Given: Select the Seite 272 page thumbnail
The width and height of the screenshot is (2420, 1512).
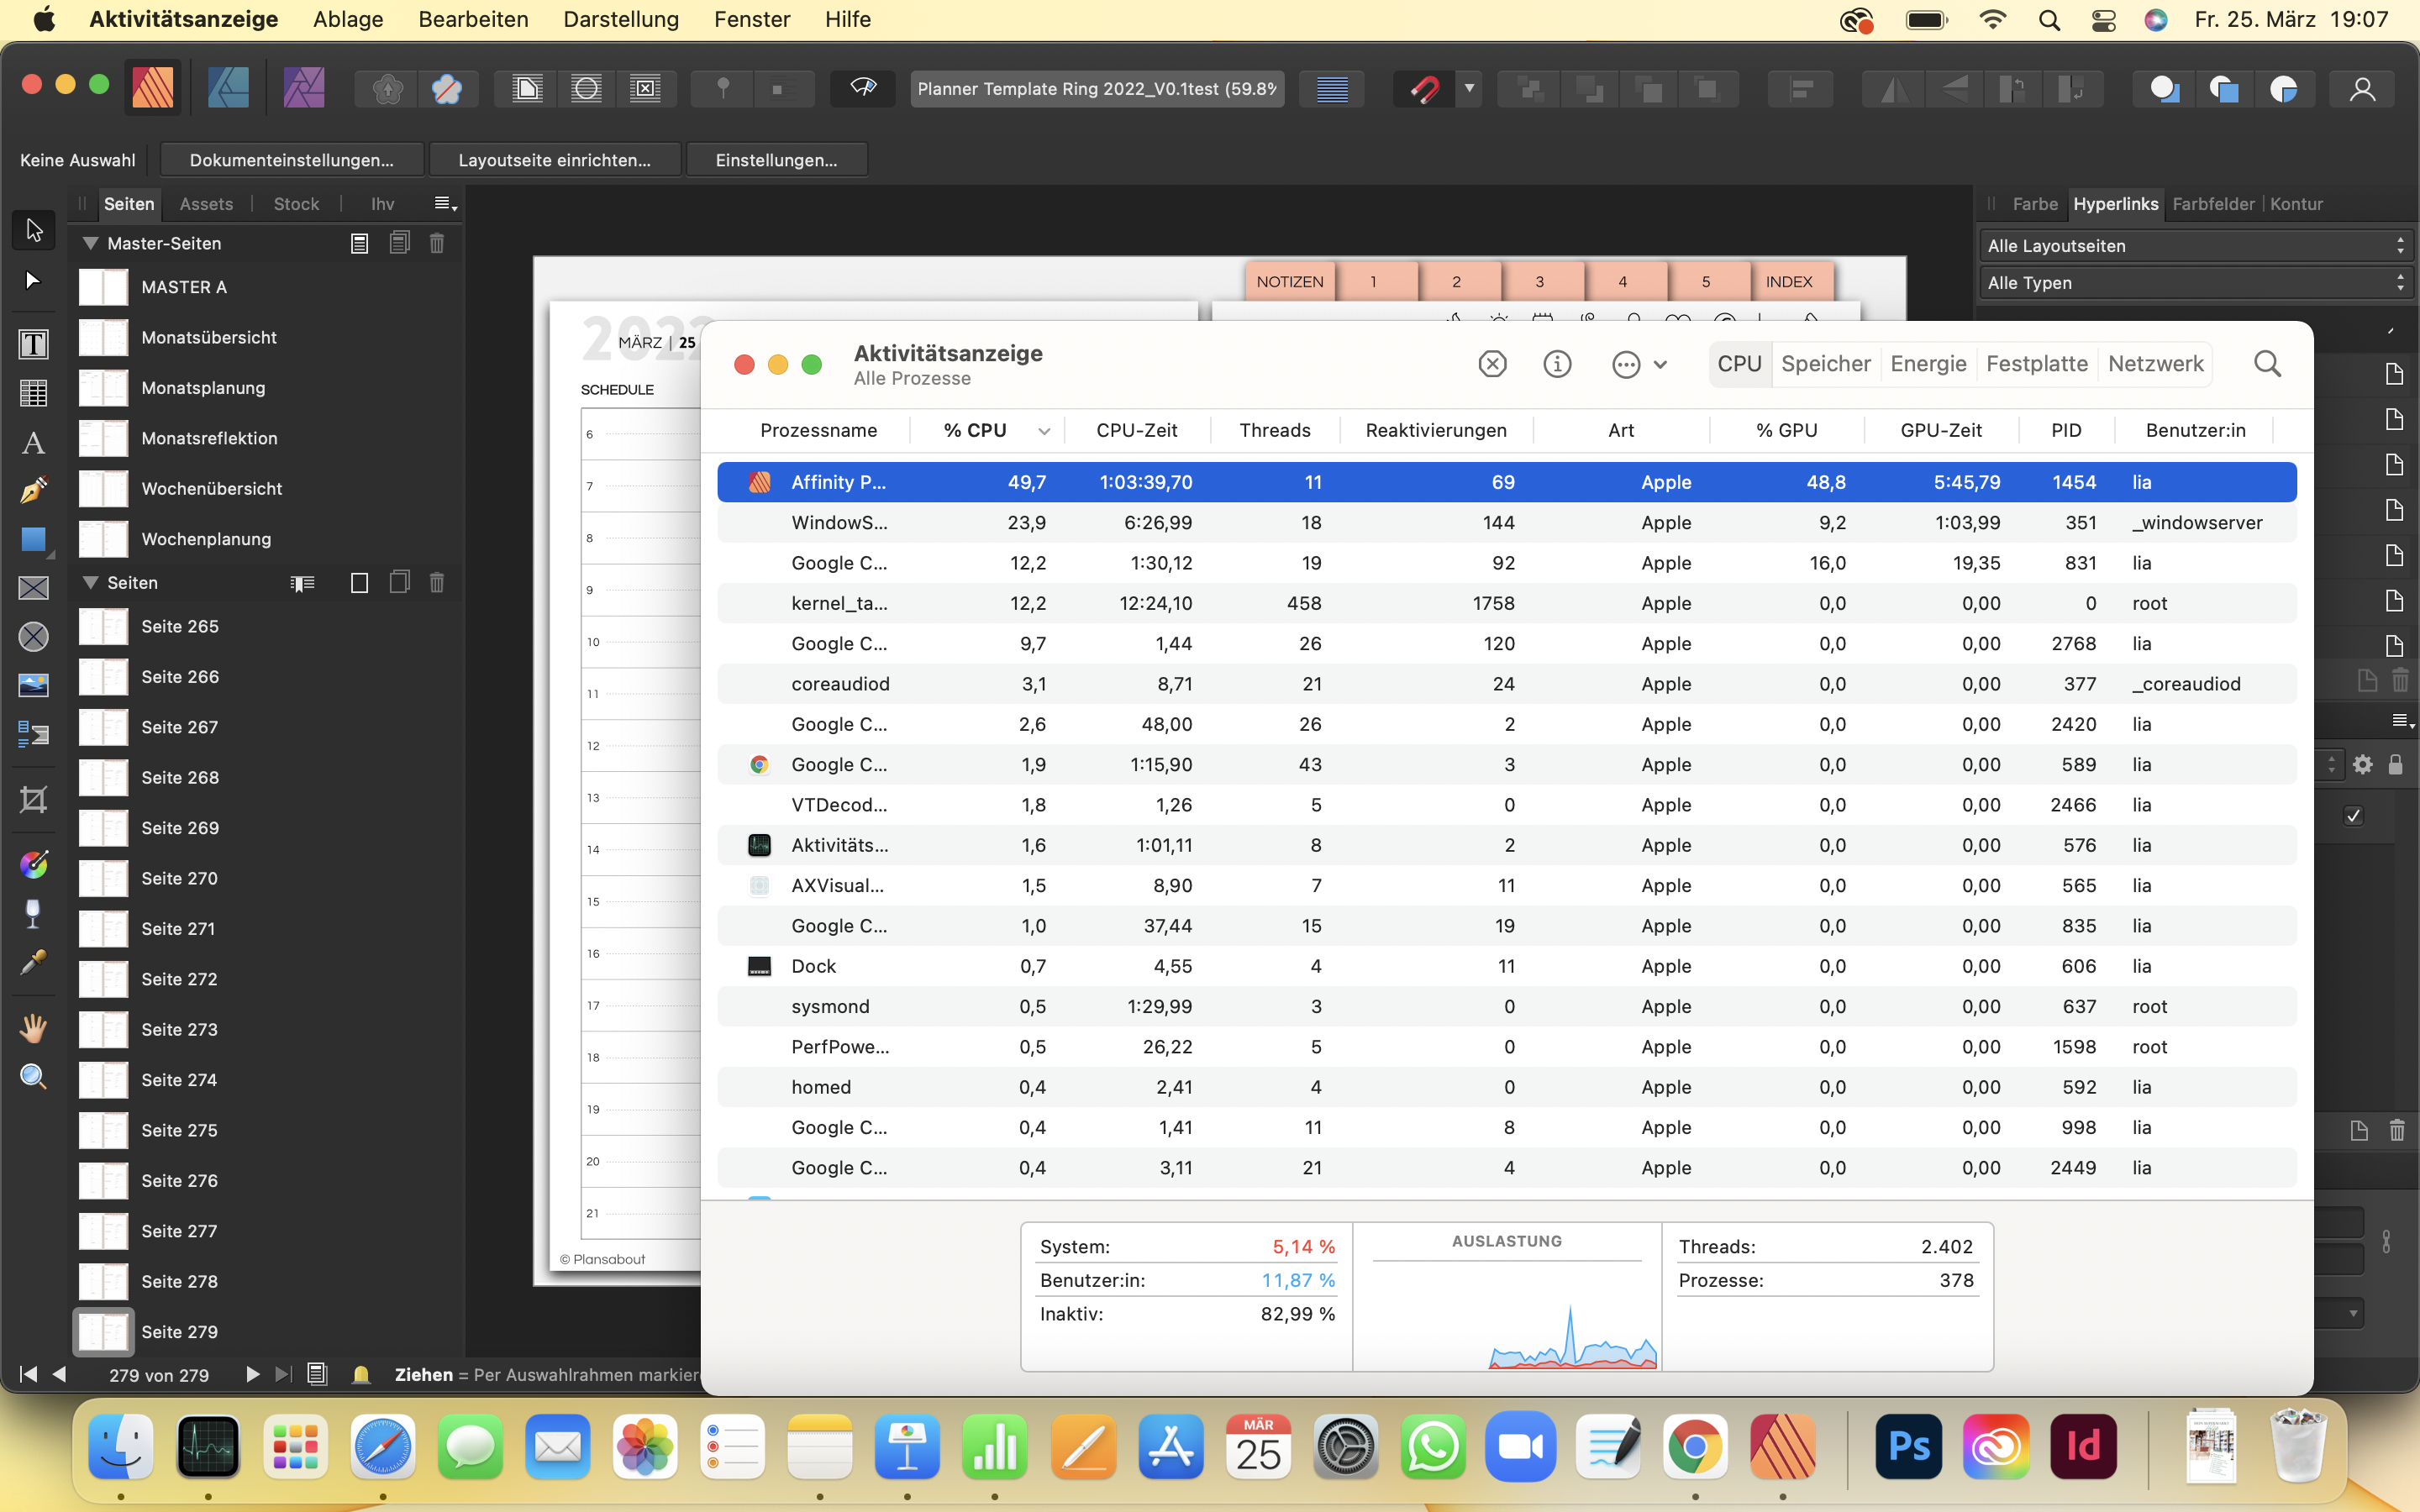Looking at the screenshot, I should 104,979.
